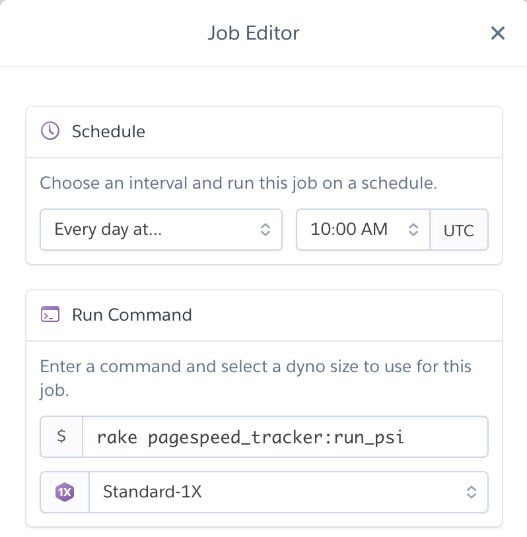527x537 pixels.
Task: Click the UTC timezone label
Action: click(x=459, y=230)
